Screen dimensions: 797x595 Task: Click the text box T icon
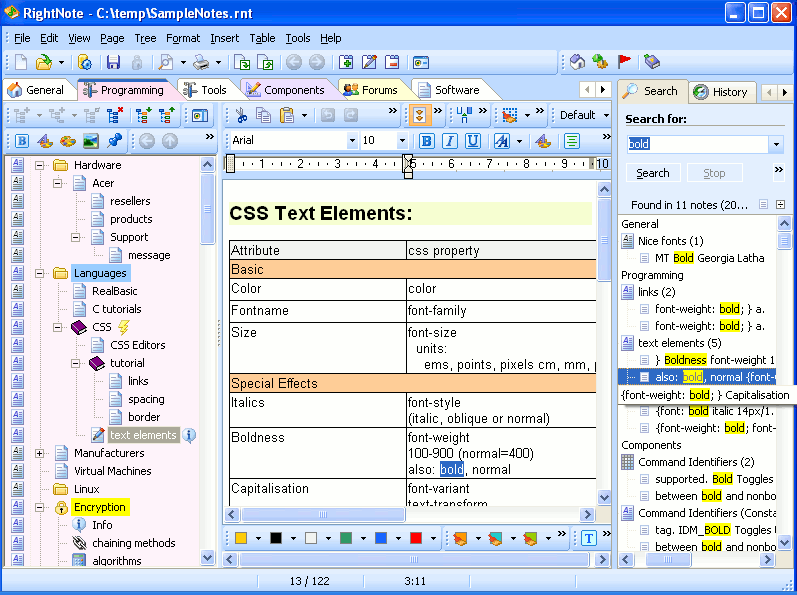tap(589, 538)
